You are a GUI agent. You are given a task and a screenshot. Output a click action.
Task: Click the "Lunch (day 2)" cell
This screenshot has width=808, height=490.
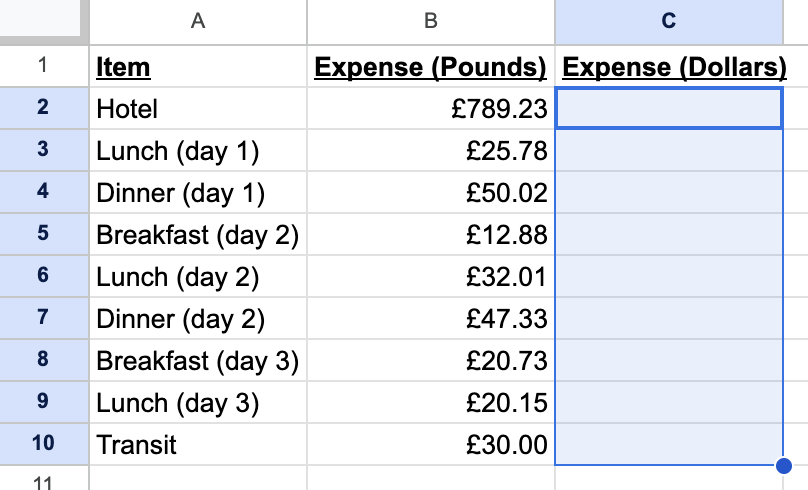[x=198, y=276]
